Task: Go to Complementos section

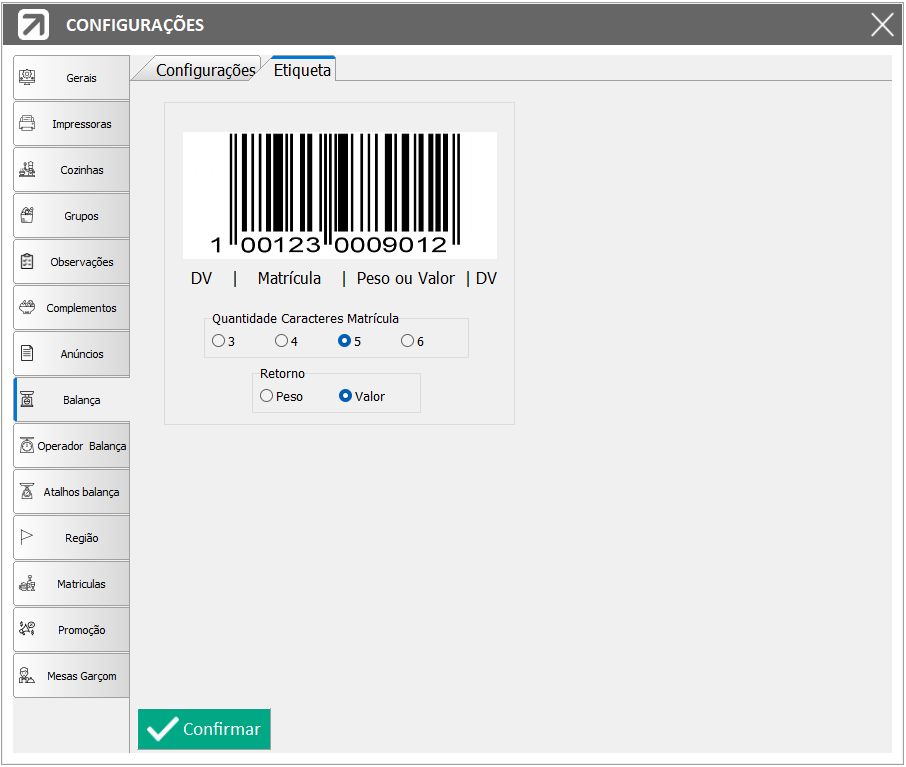Action: tap(72, 307)
